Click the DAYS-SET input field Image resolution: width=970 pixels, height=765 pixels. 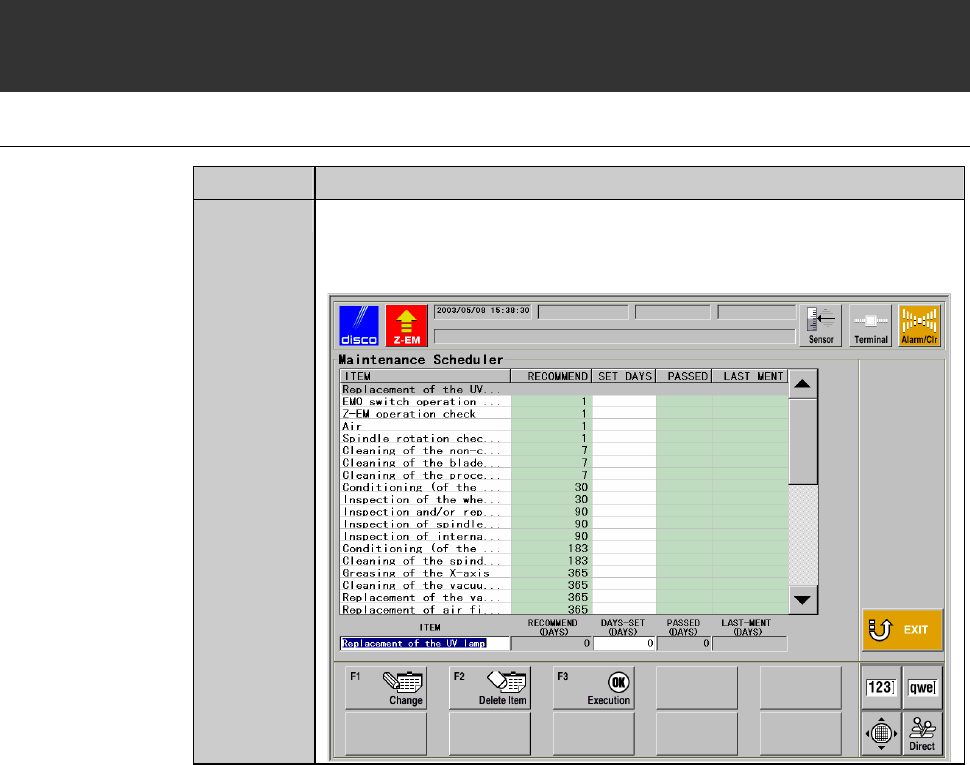click(624, 643)
